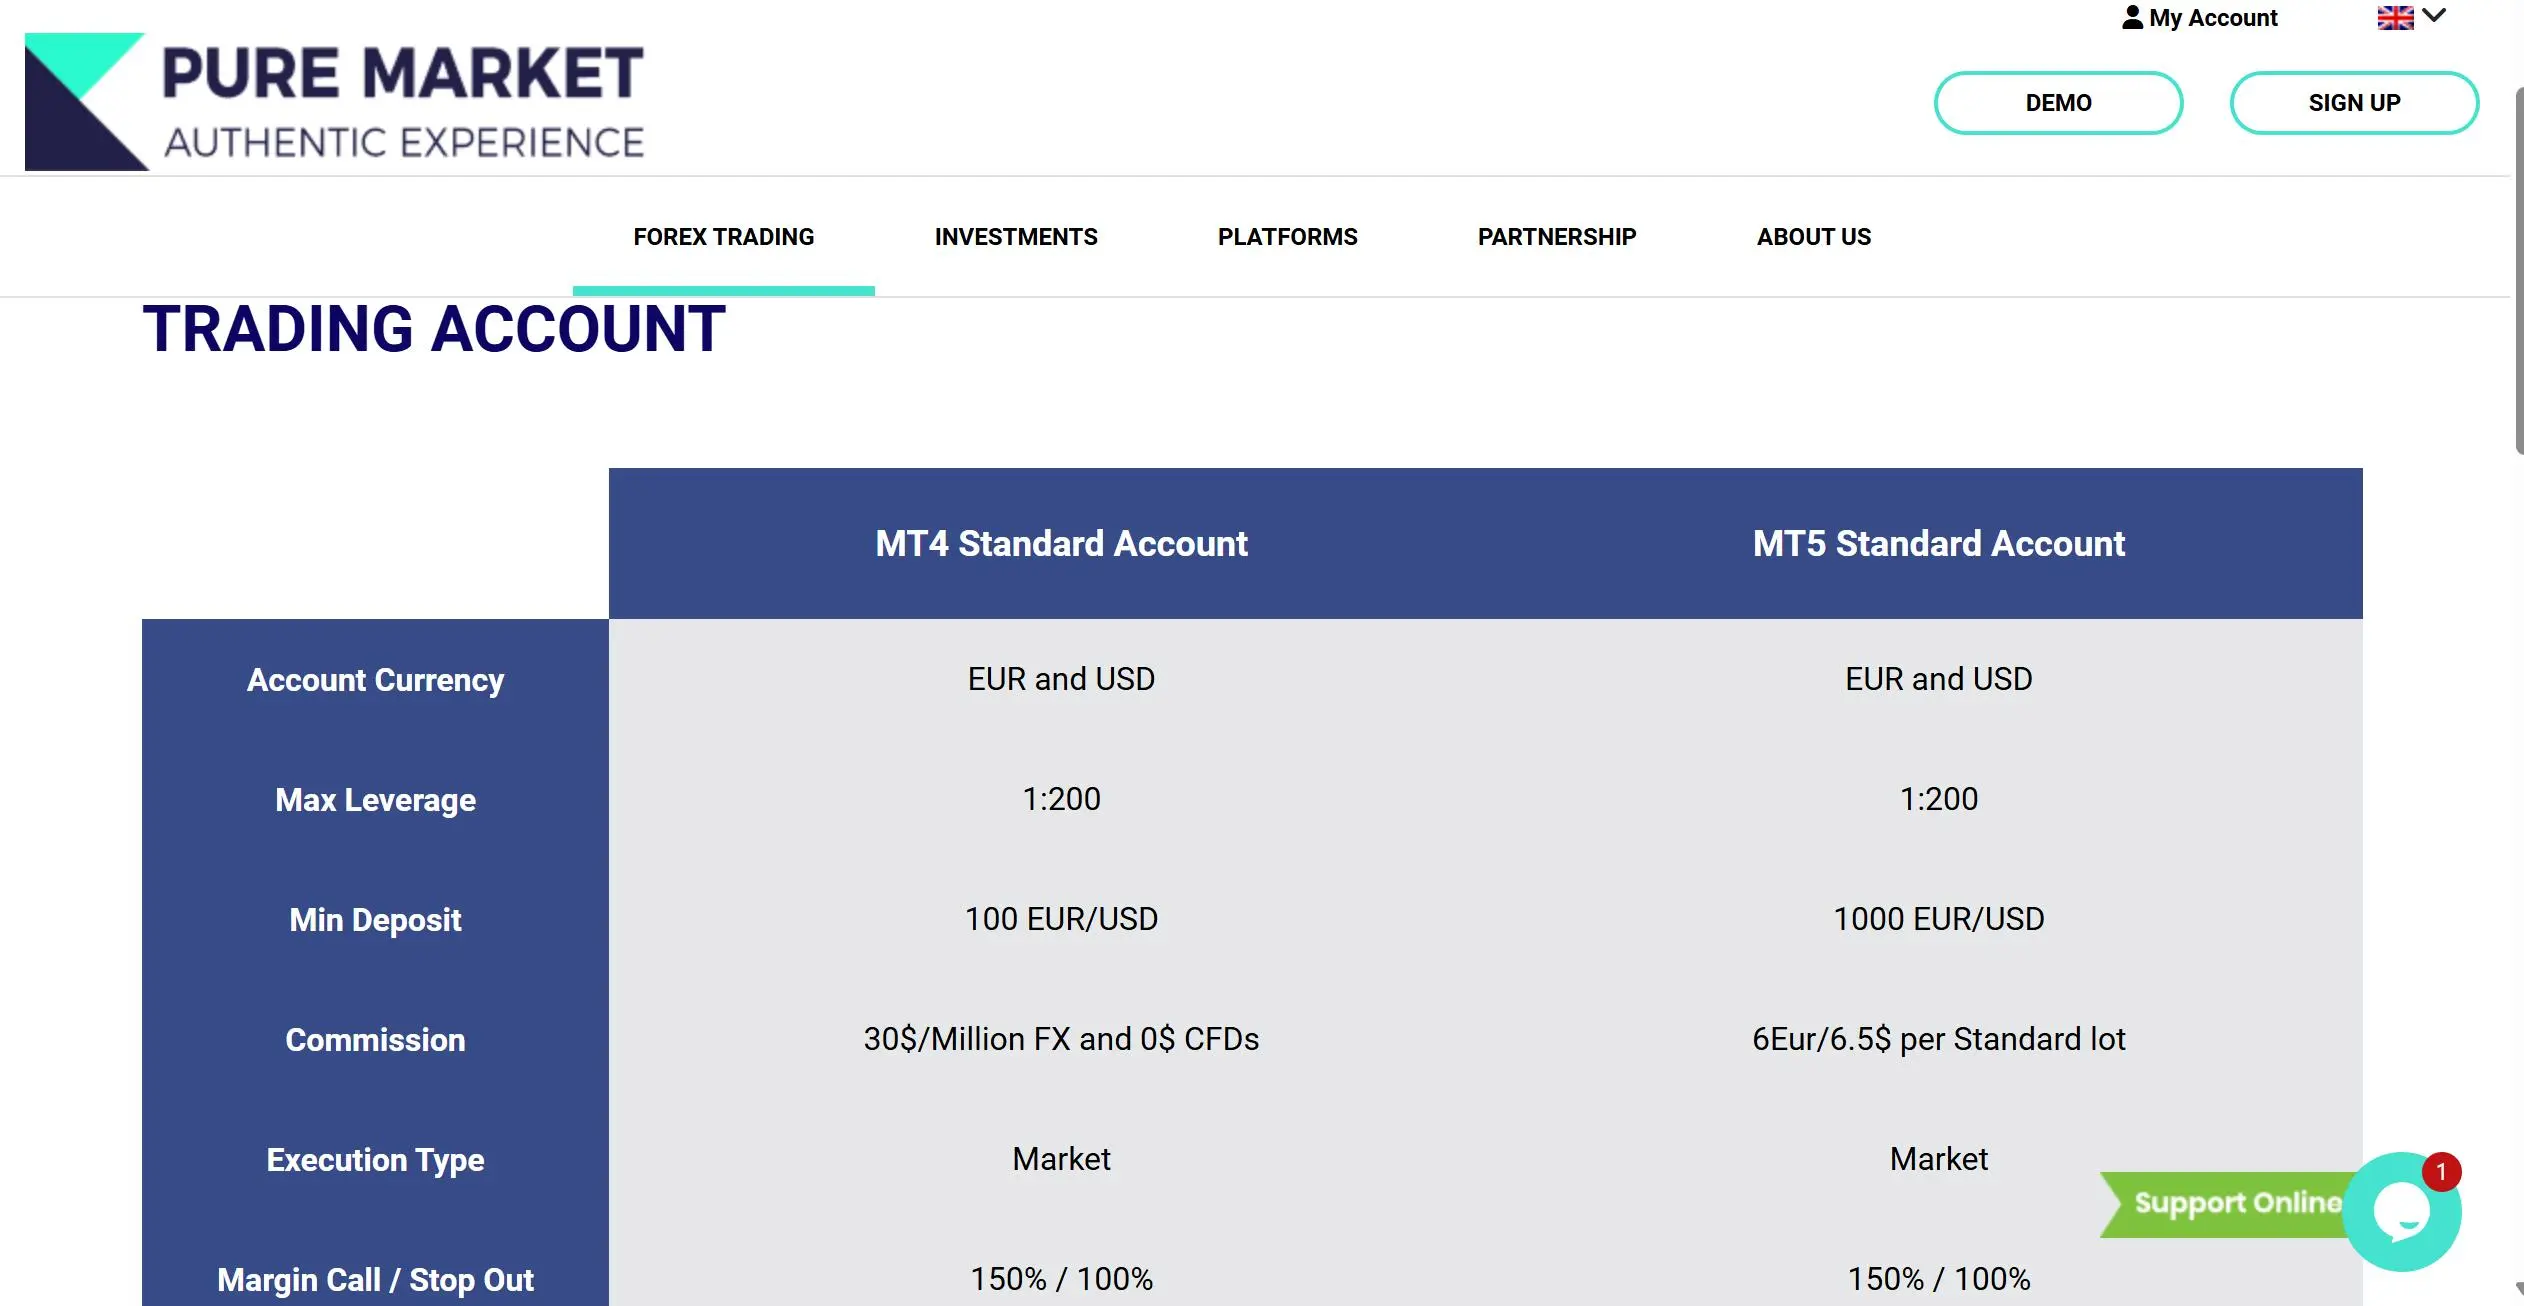
Task: Open the Forex Trading menu
Action: [723, 237]
